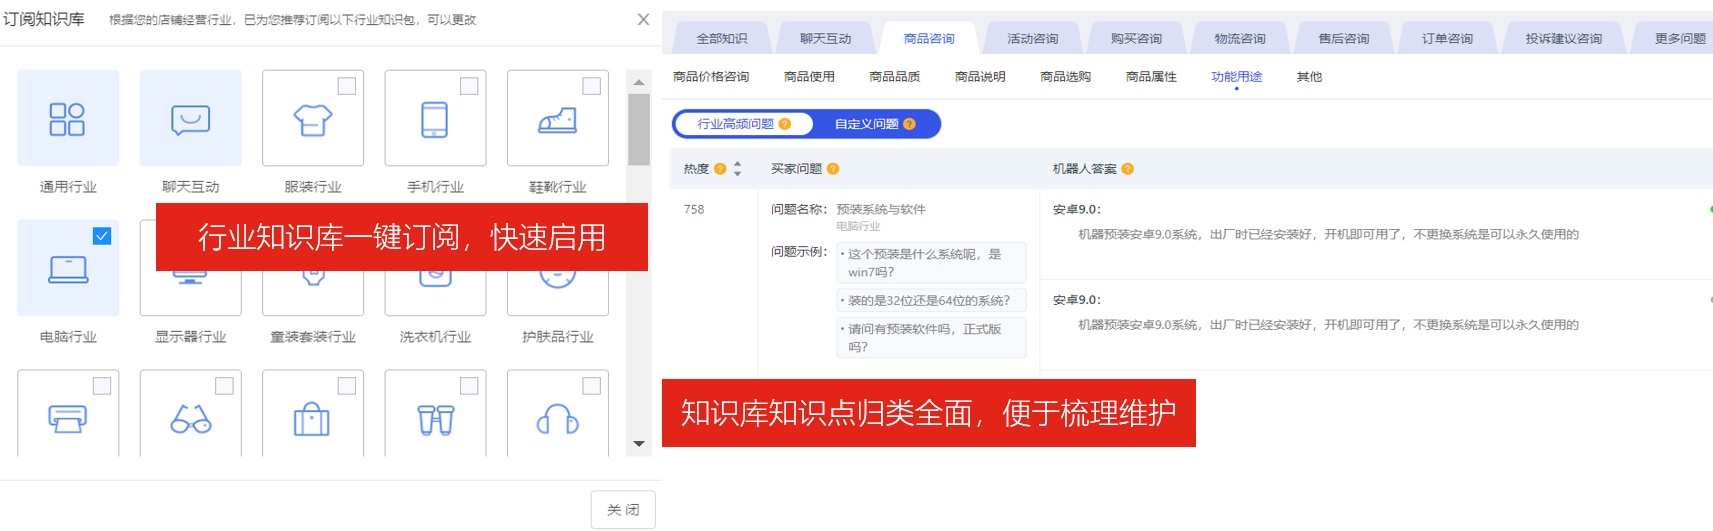Open the 聊天互动 top tab
Screen dimensions: 1713x531
pyautogui.click(x=825, y=39)
